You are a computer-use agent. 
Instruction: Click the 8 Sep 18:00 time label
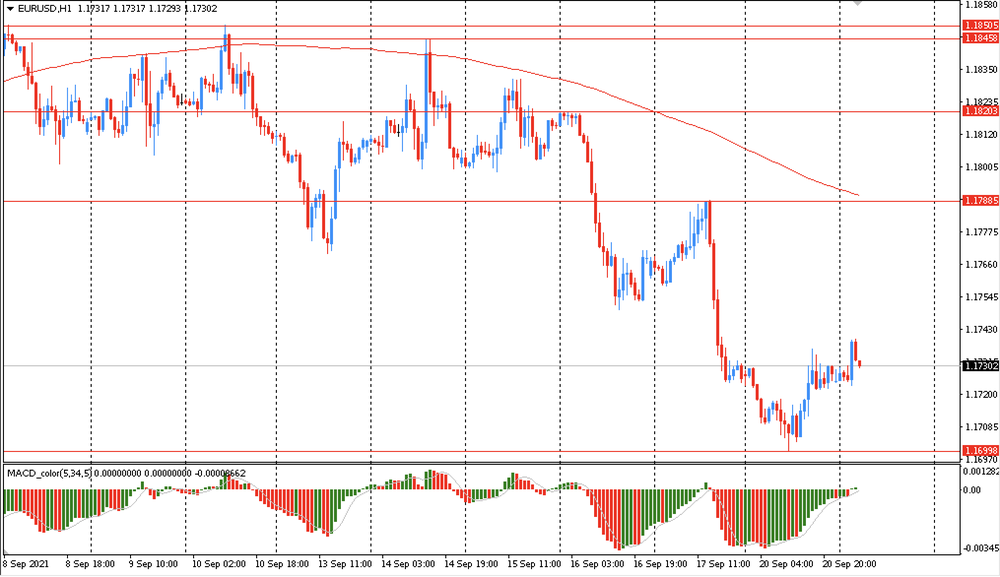point(90,564)
